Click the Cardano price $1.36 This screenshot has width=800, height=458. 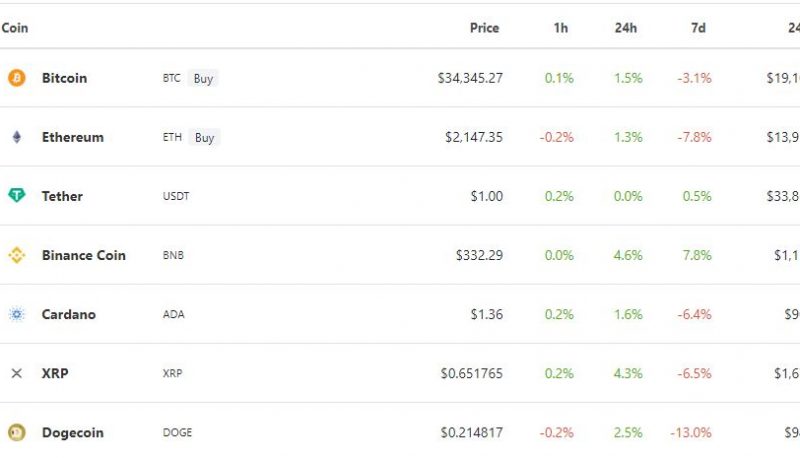click(487, 314)
